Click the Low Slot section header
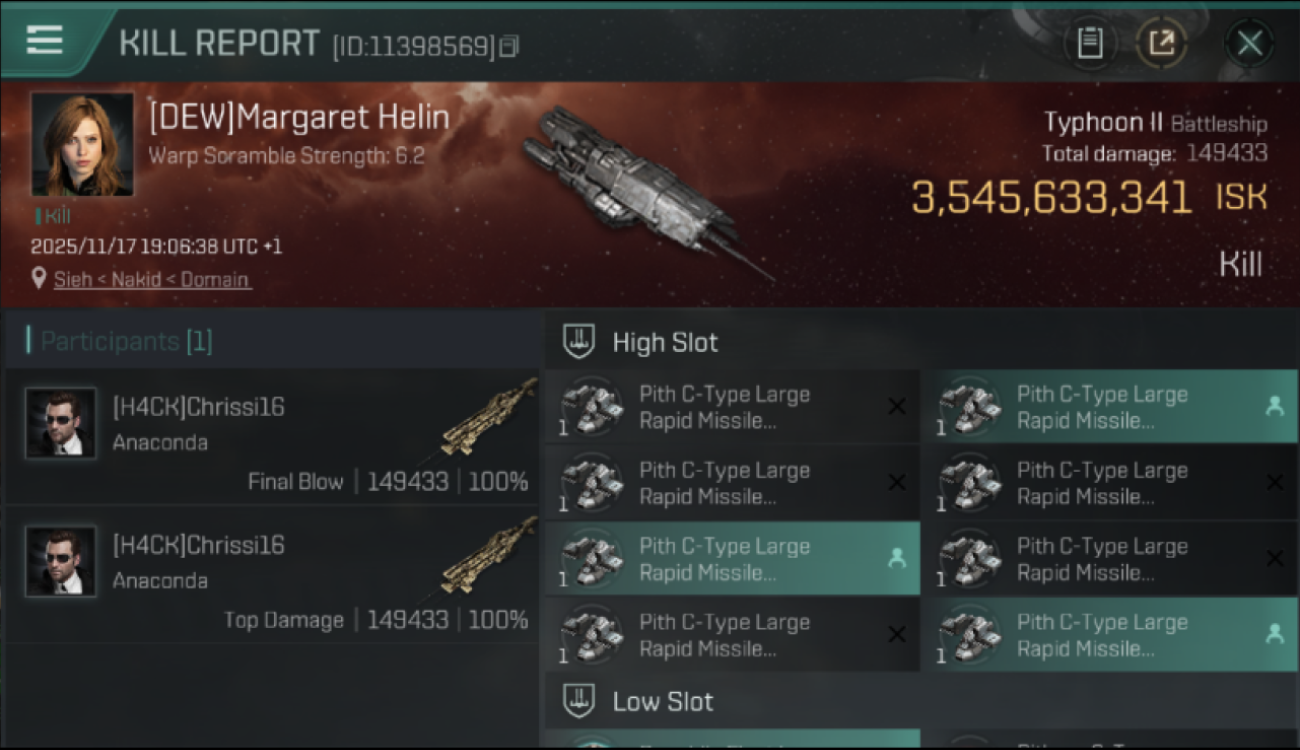Screen dimensions: 1300x750 click(x=663, y=701)
